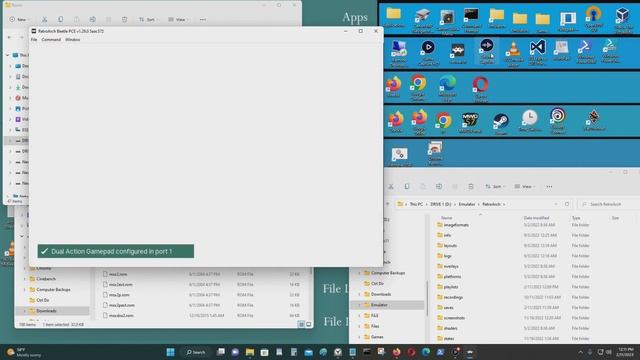Switch lower-left Explorer to details view
The image size is (640, 360).
[x=301, y=324]
